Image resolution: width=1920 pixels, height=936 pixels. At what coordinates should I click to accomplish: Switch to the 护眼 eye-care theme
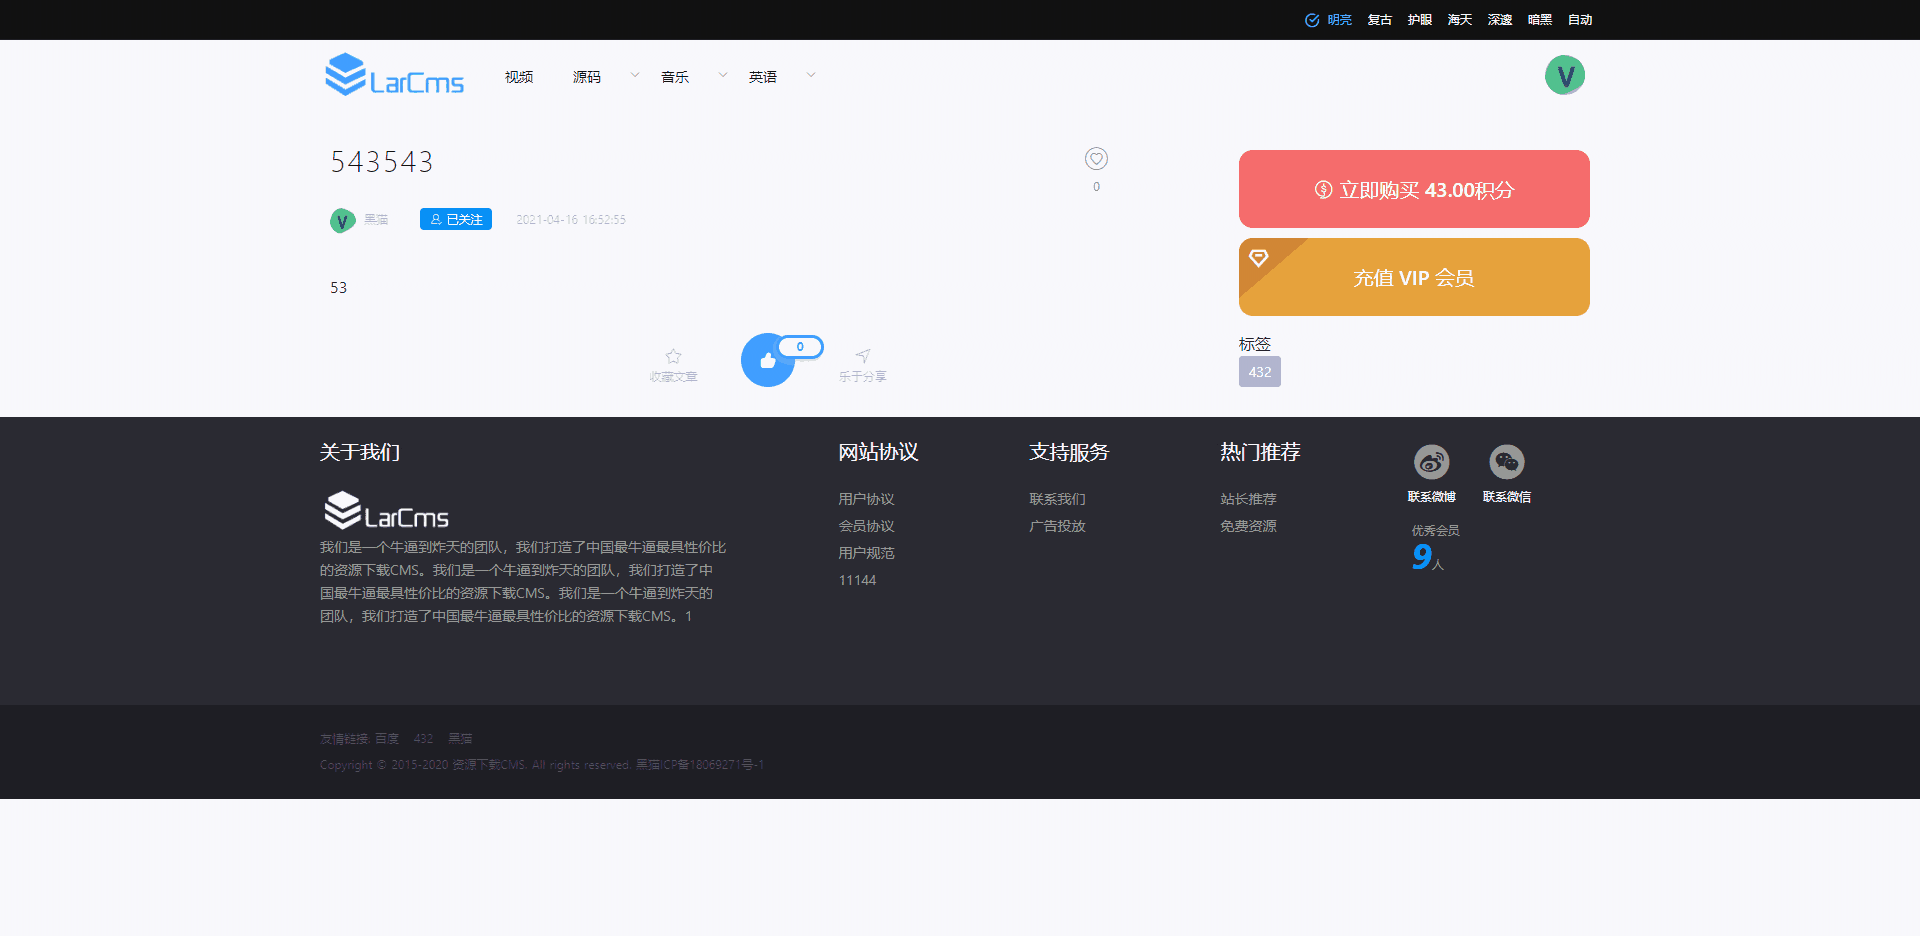(1420, 20)
